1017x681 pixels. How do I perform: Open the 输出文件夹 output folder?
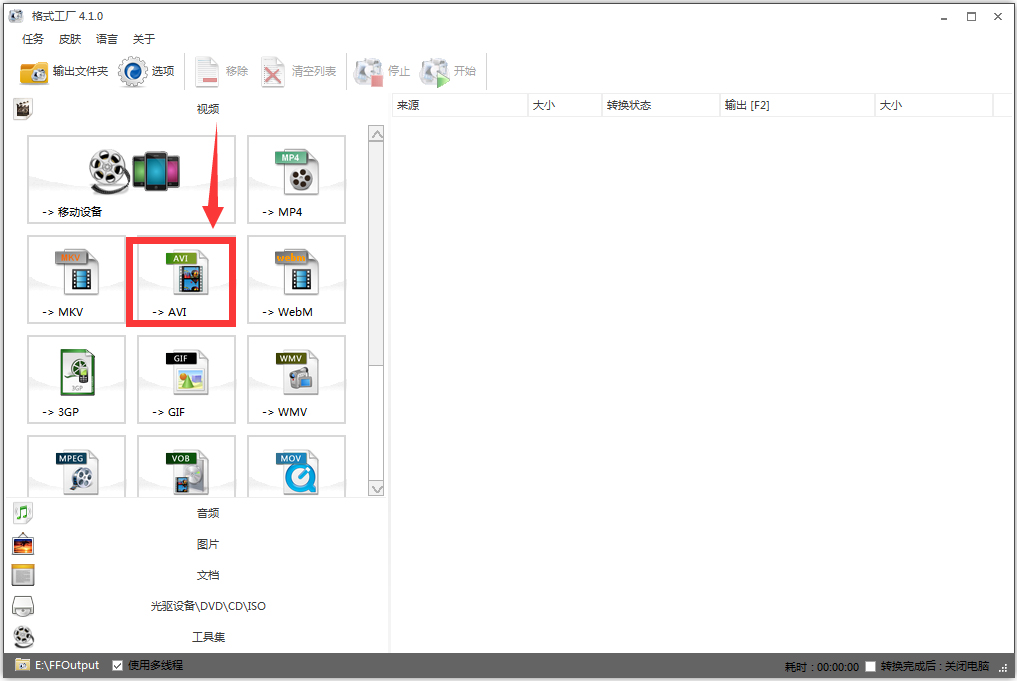pos(57,72)
